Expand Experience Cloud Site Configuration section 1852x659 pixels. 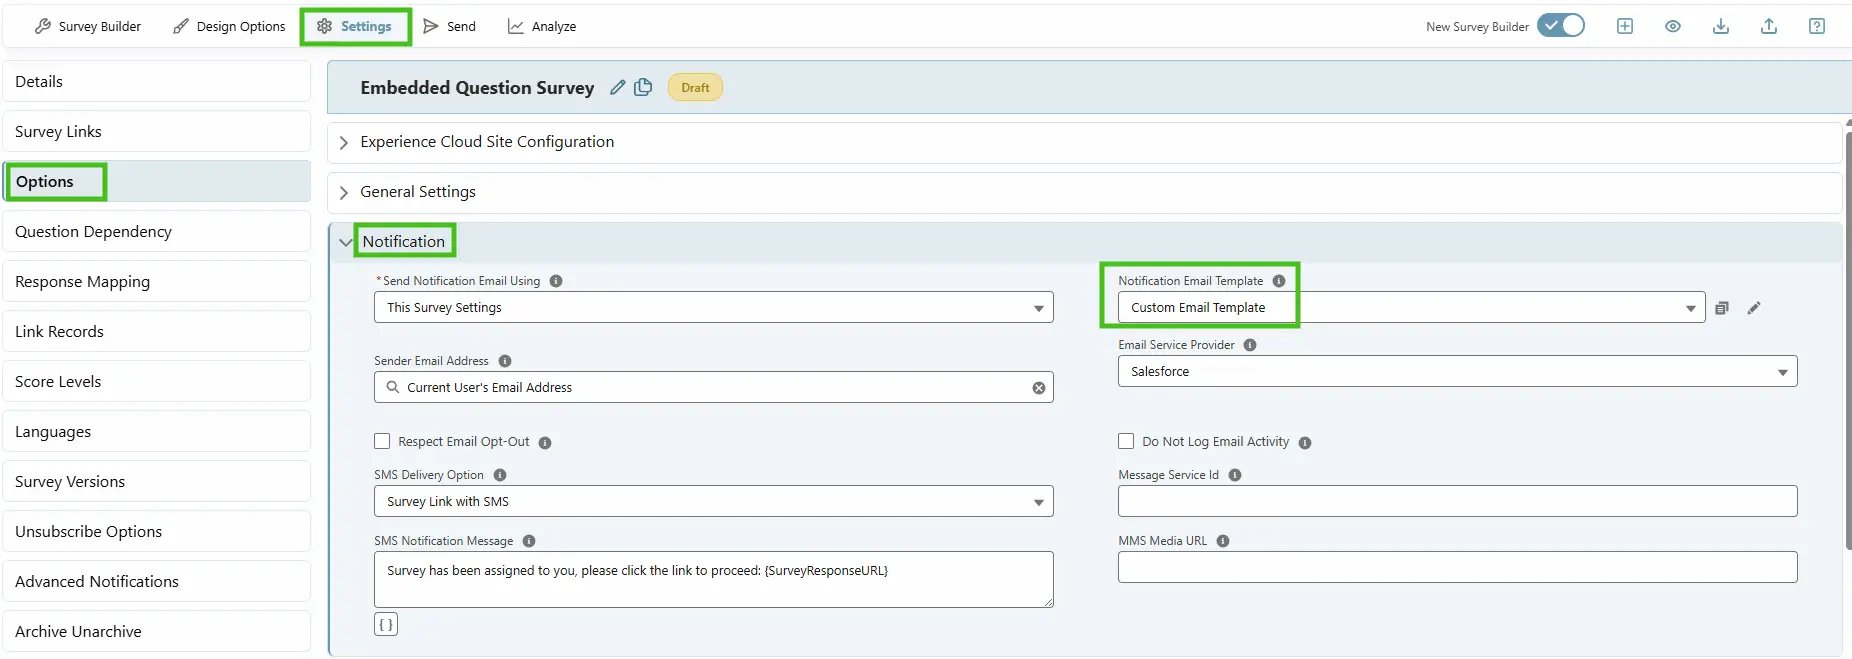[1084, 142]
